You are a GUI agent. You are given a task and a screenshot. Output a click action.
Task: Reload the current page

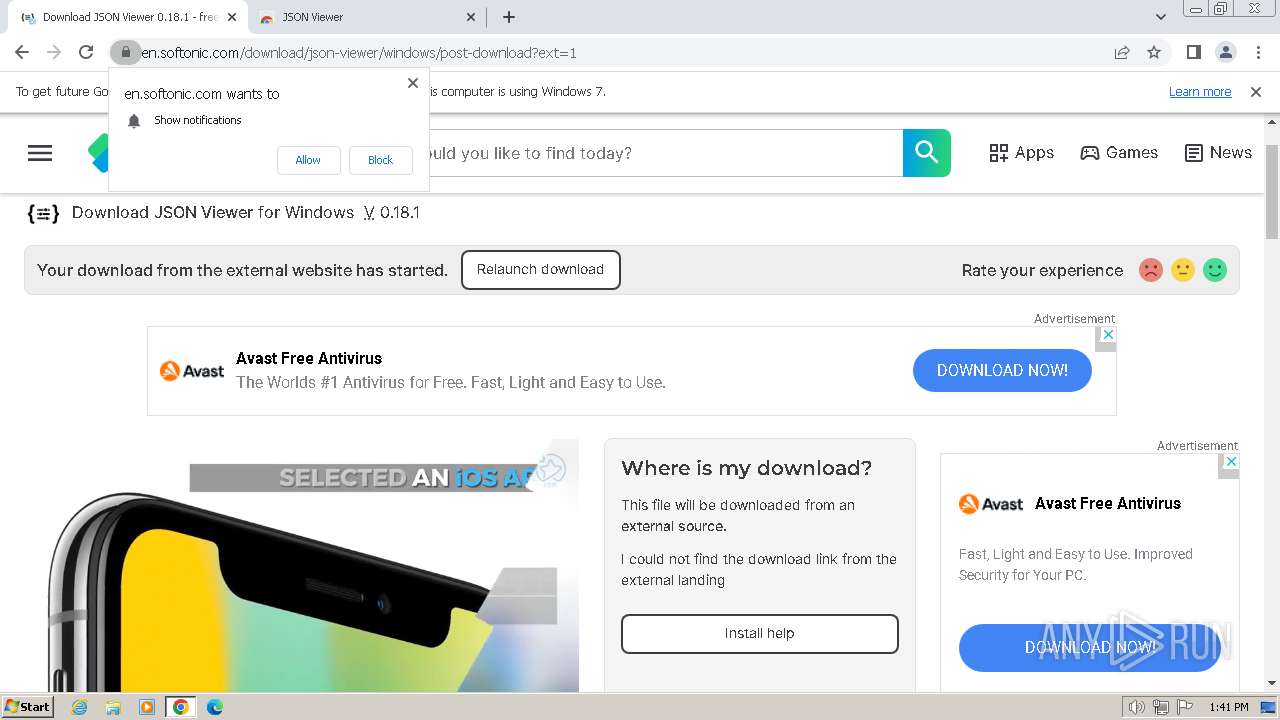pos(86,52)
